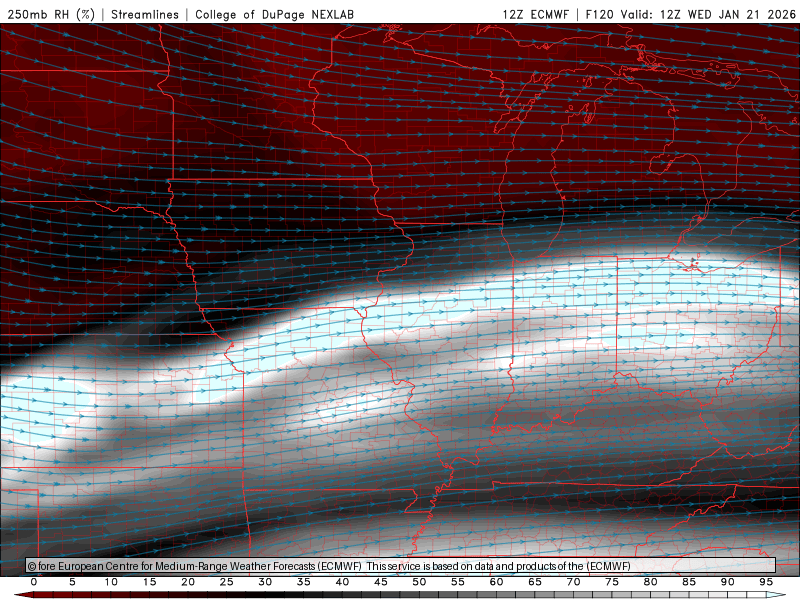Click the 70 label on the RH scale
The height and width of the screenshot is (600, 800).
573,582
